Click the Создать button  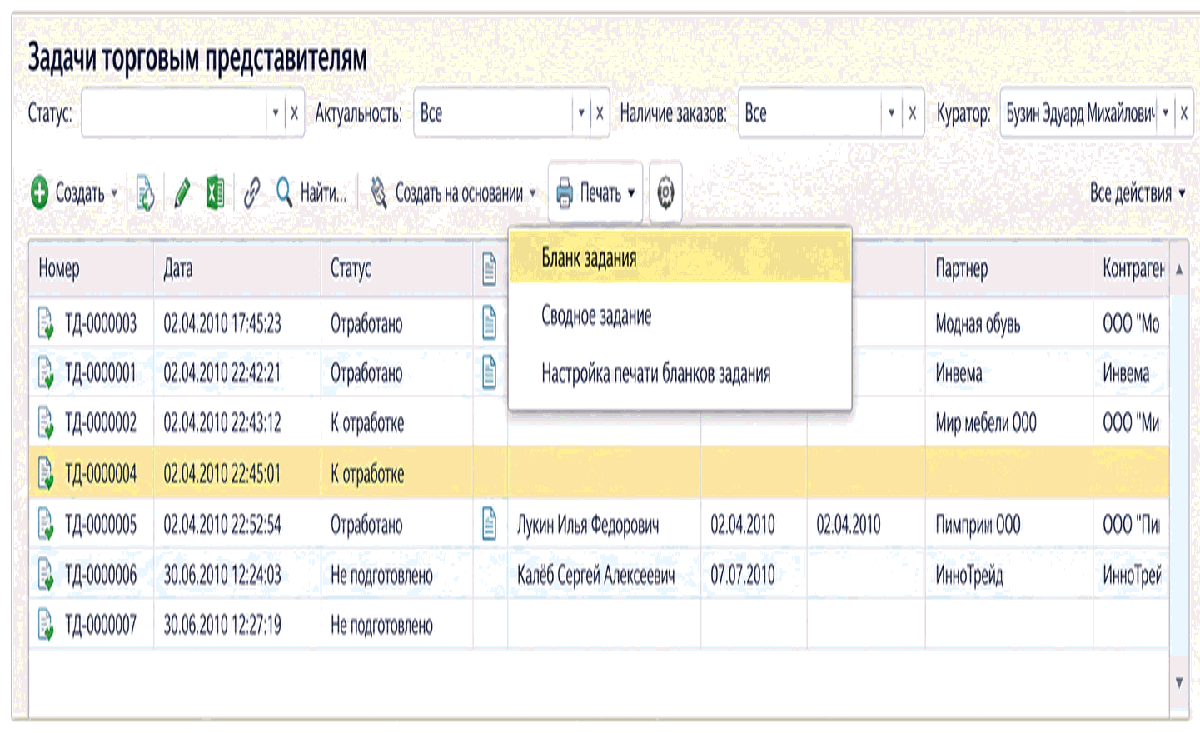pyautogui.click(x=75, y=192)
